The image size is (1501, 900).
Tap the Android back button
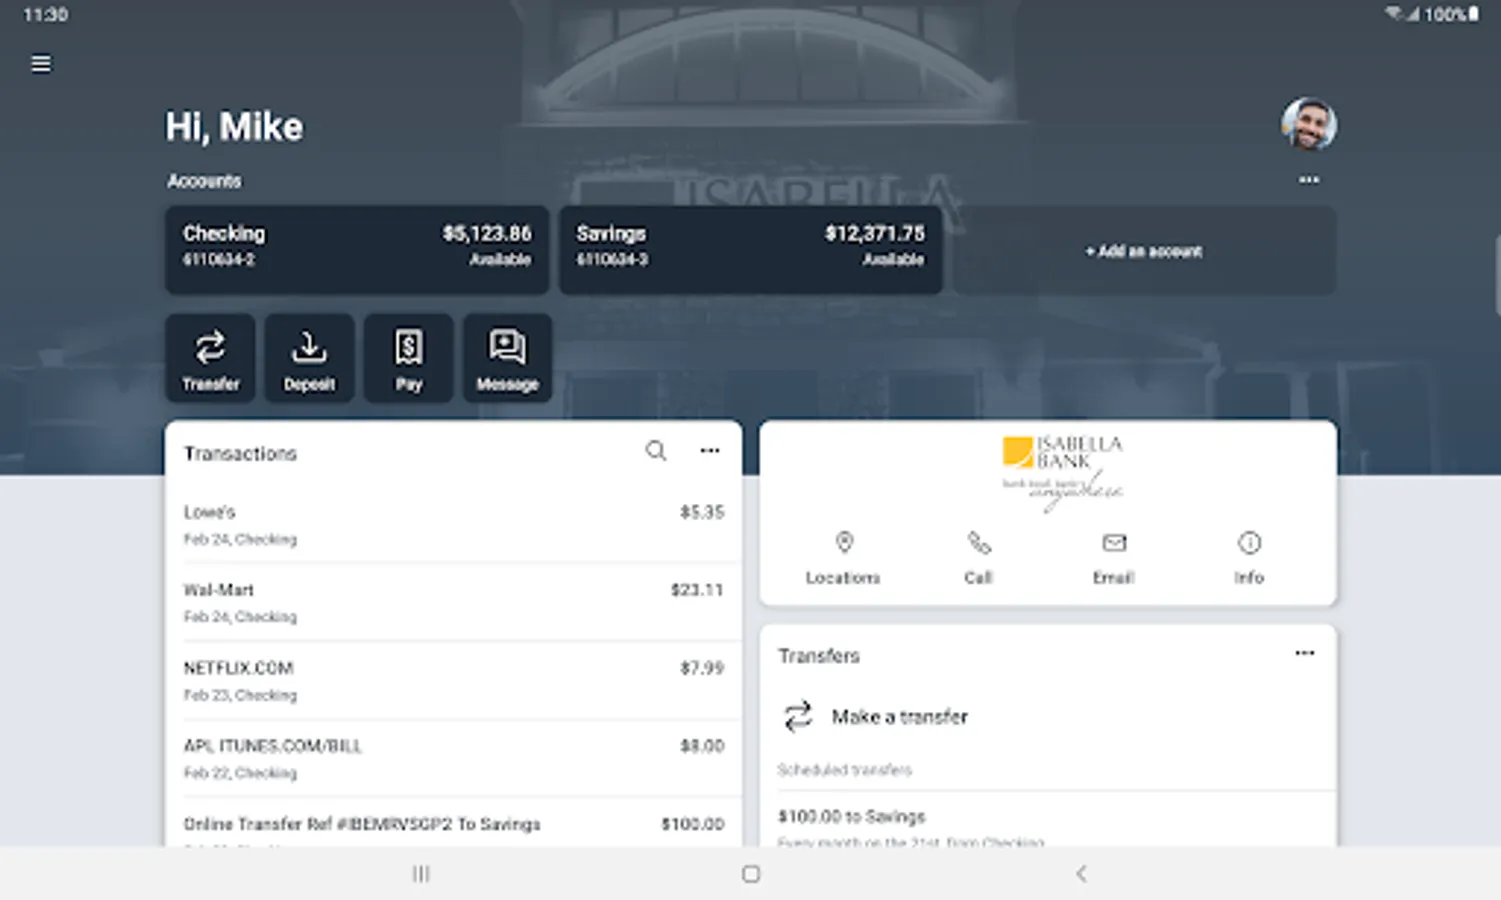click(1081, 874)
